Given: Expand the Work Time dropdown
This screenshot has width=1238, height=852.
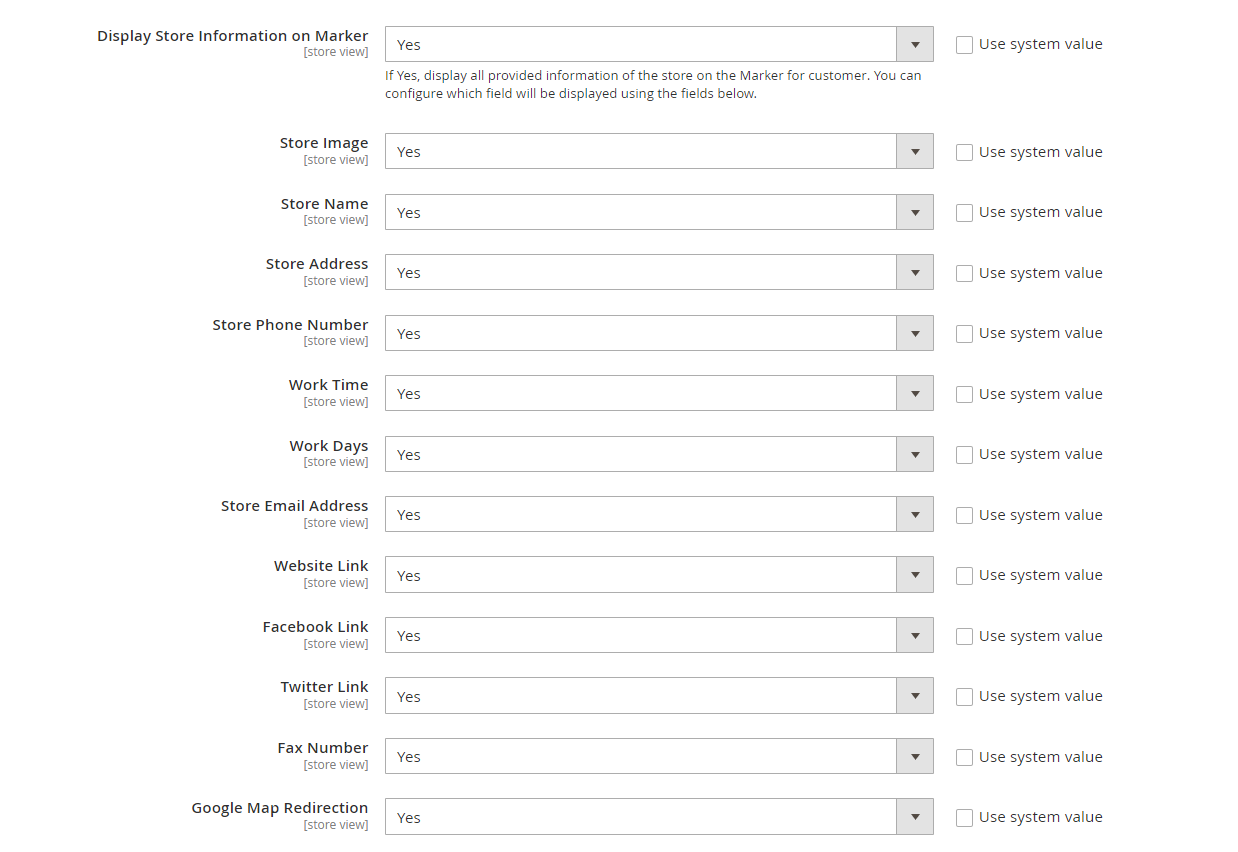Looking at the screenshot, I should pyautogui.click(x=658, y=394).
